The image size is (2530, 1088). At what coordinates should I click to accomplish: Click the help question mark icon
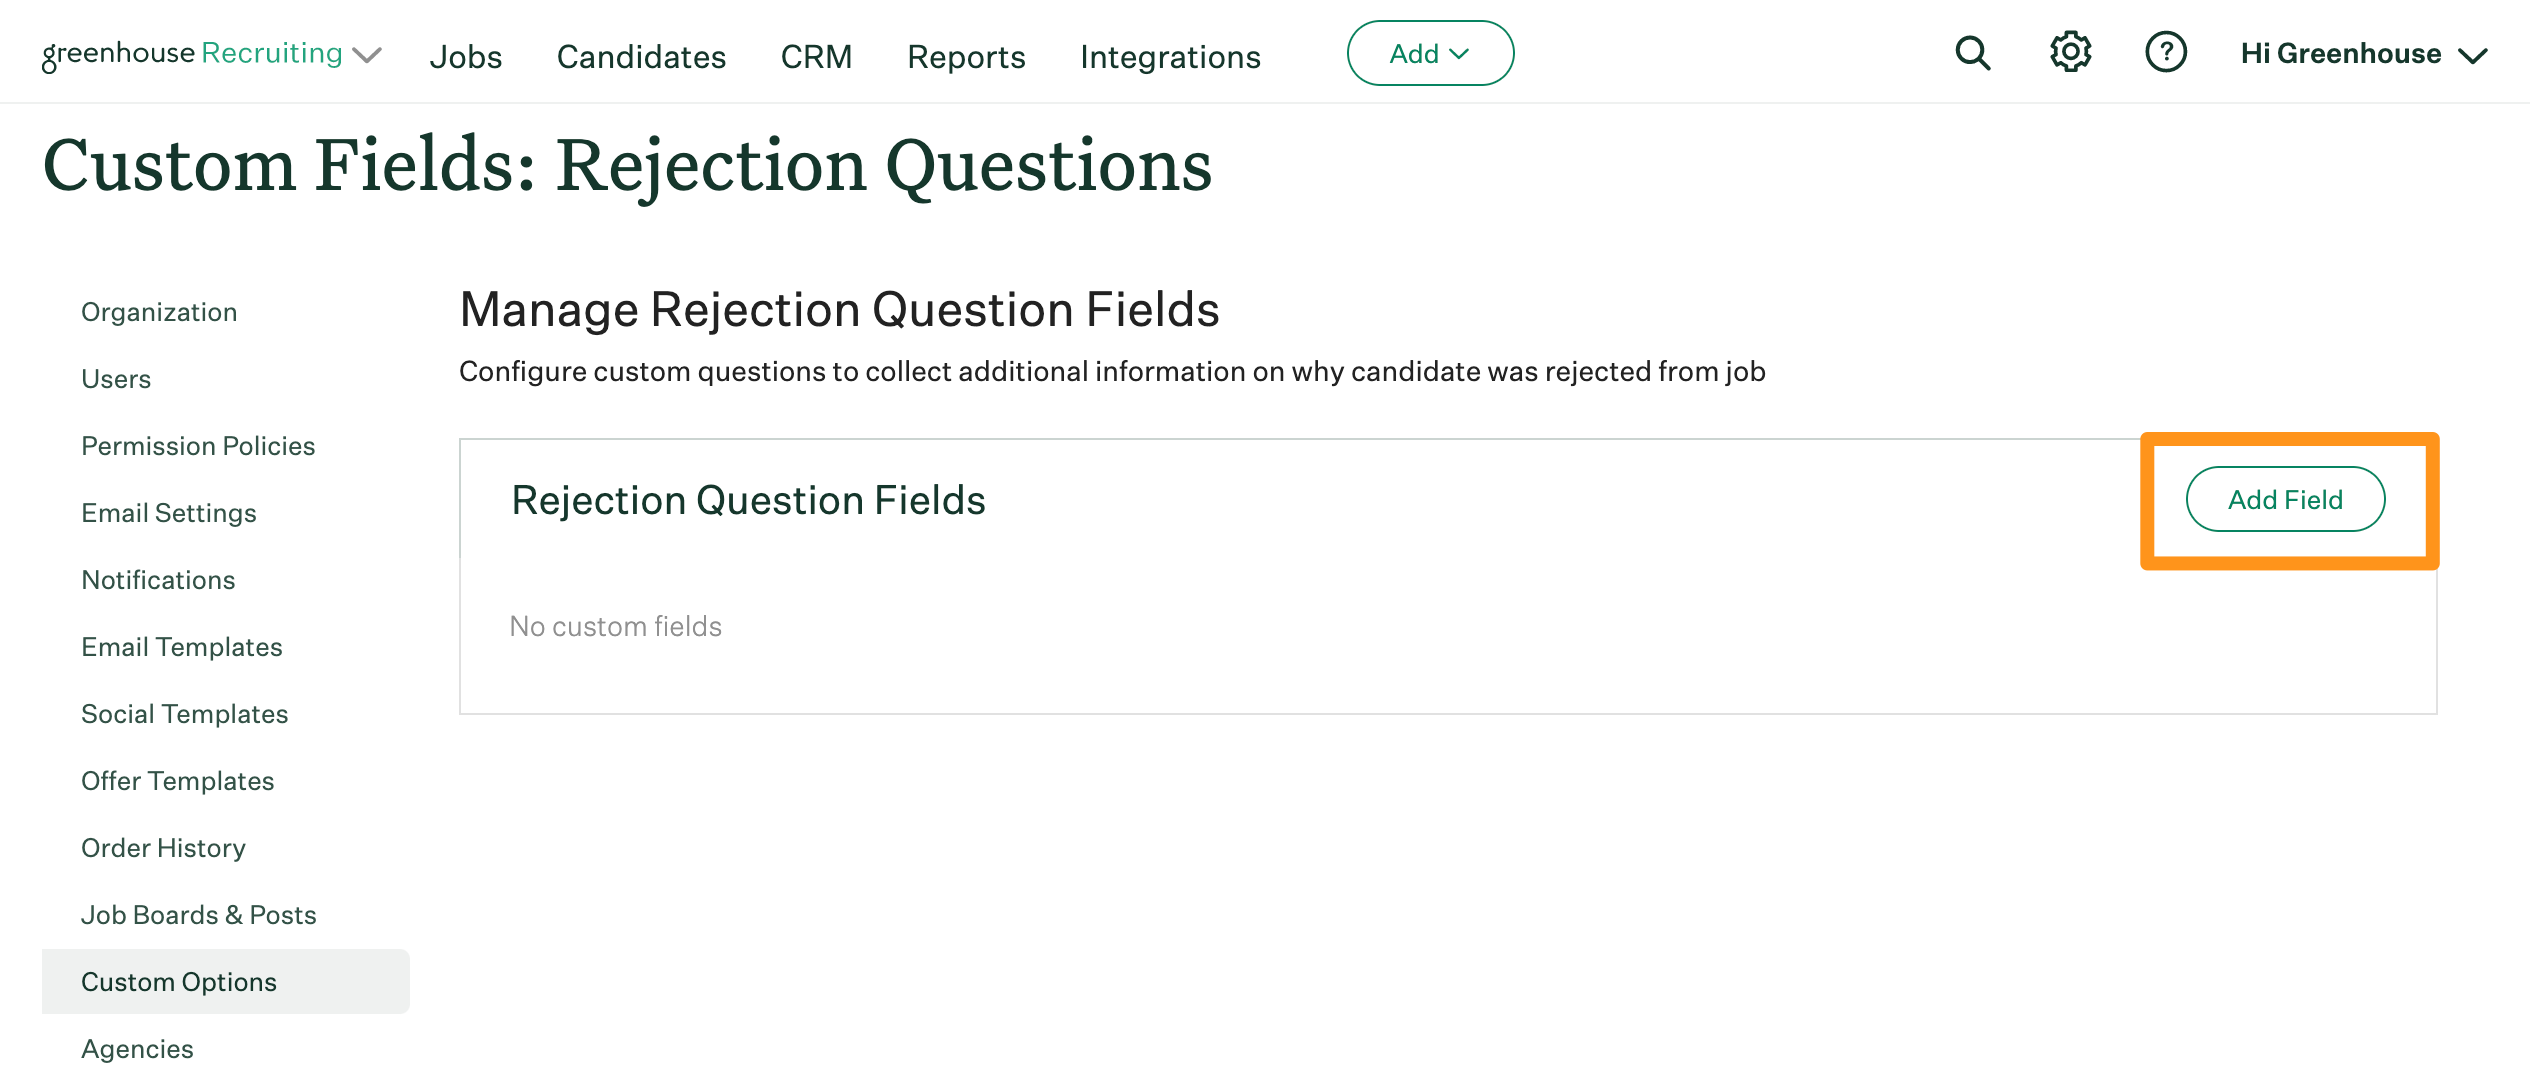2166,53
